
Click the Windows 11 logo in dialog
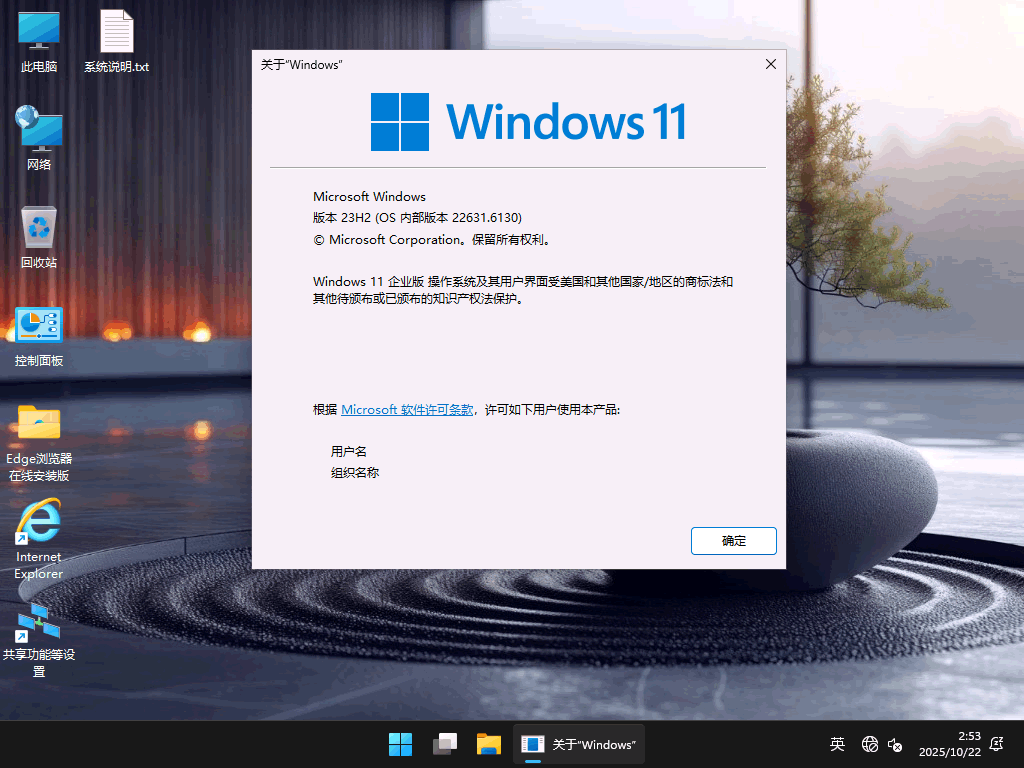(x=528, y=121)
